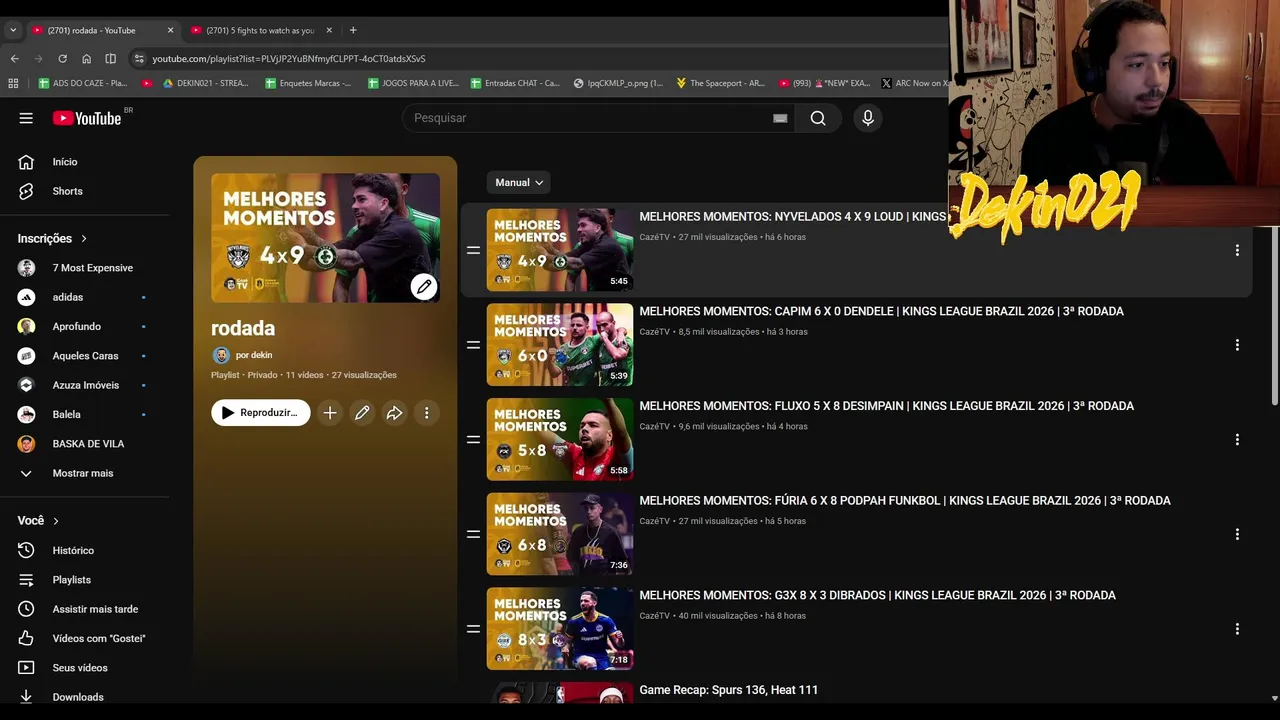Click the browser reload button
The image size is (1280, 720).
coord(62,58)
